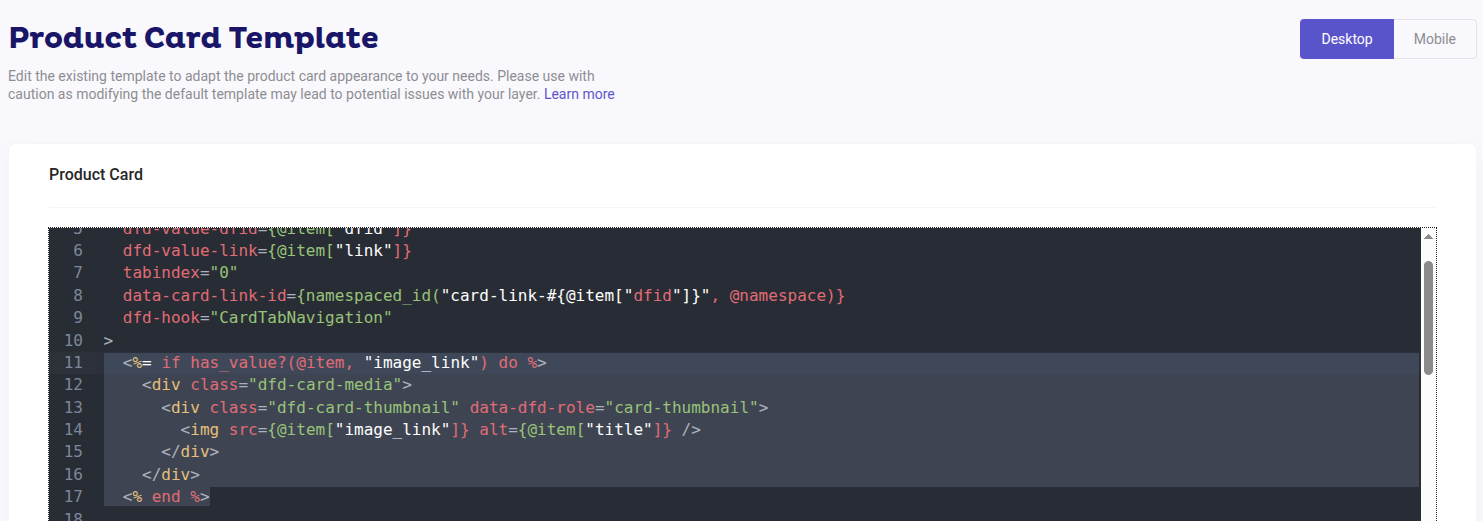Click the <% end %> code line

pos(166,496)
